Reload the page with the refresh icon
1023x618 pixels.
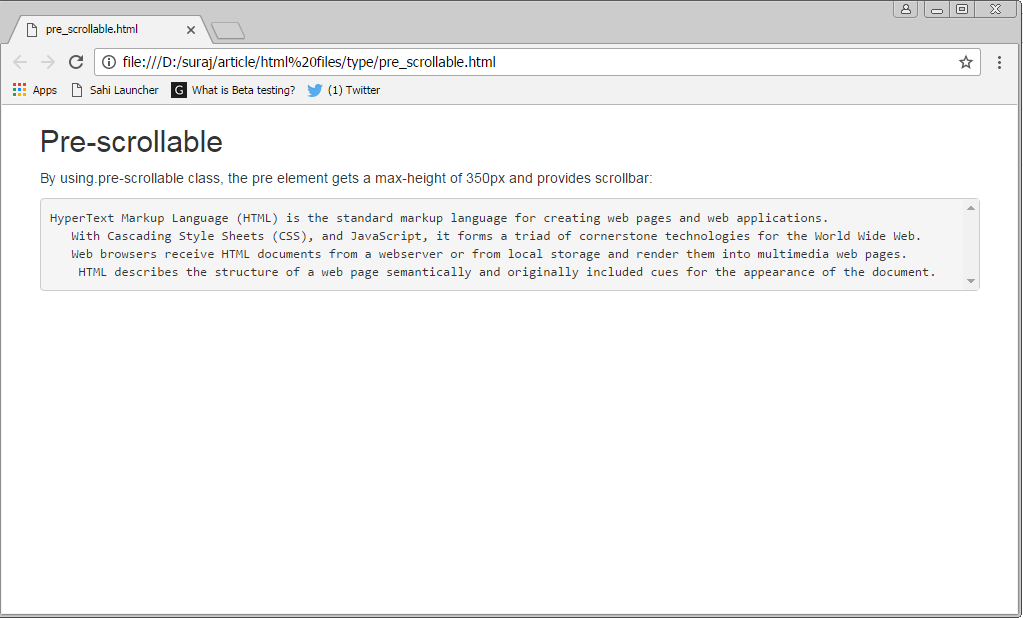[76, 62]
